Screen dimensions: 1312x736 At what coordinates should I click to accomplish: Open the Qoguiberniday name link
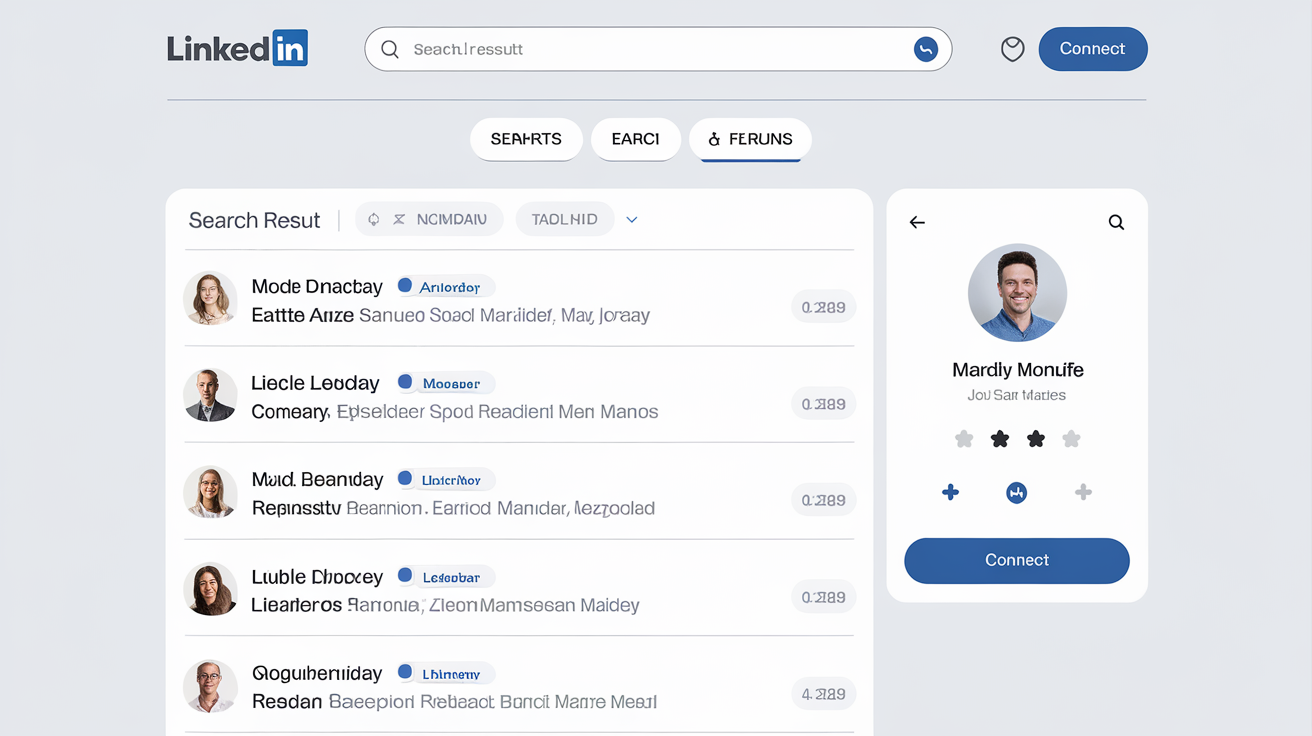[317, 673]
